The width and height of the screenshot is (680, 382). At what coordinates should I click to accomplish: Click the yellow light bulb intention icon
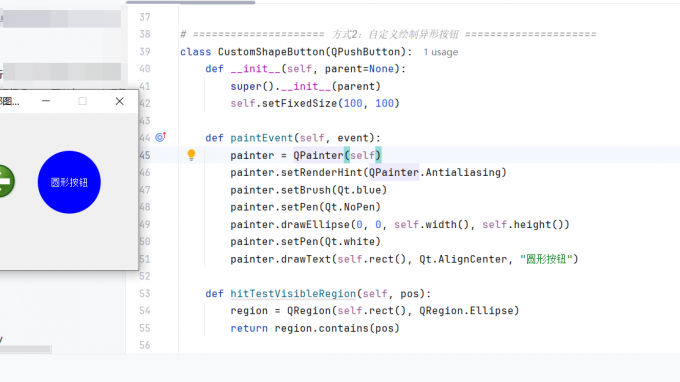click(x=191, y=155)
